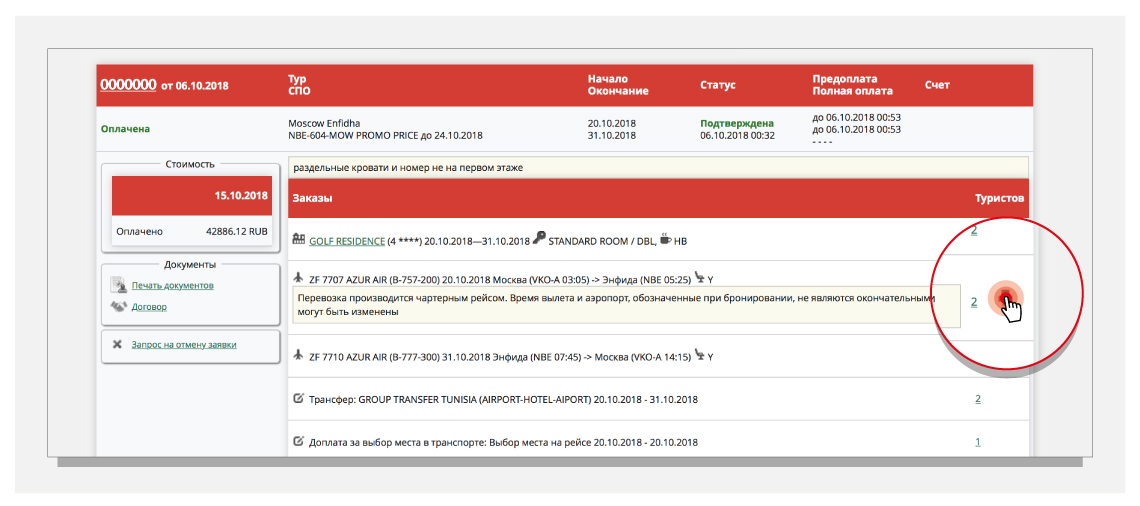Click the coffee cup meal icon before HB

coord(666,239)
